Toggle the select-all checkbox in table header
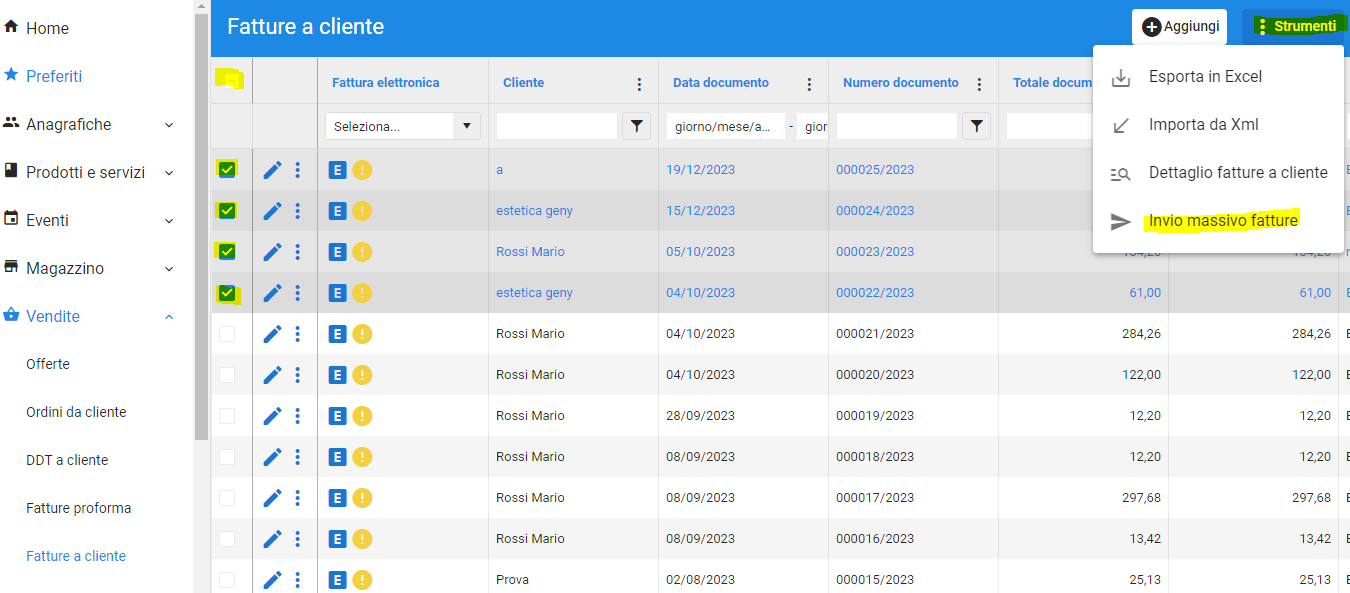 [x=229, y=79]
